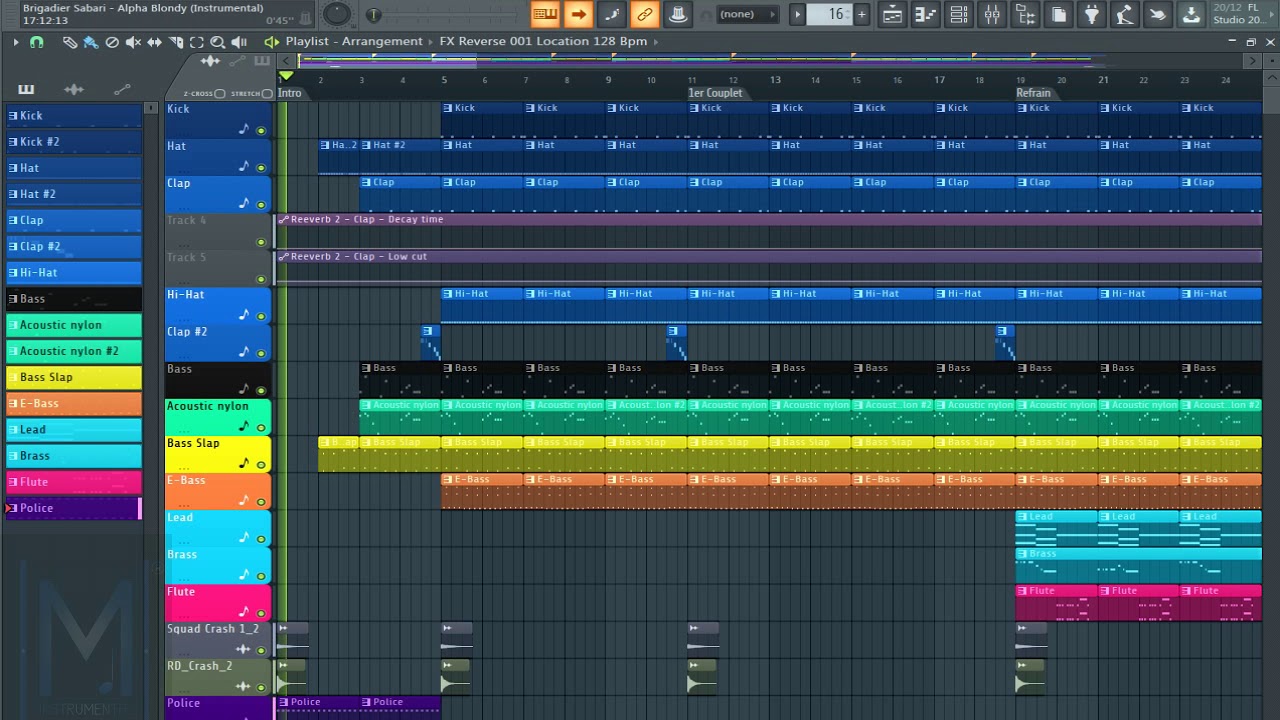1280x720 pixels.
Task: Click the song position time display 0'45"
Action: [280, 20]
